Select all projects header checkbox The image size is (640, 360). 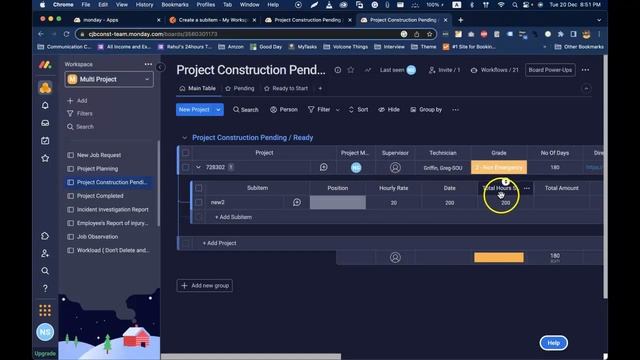[x=186, y=153]
